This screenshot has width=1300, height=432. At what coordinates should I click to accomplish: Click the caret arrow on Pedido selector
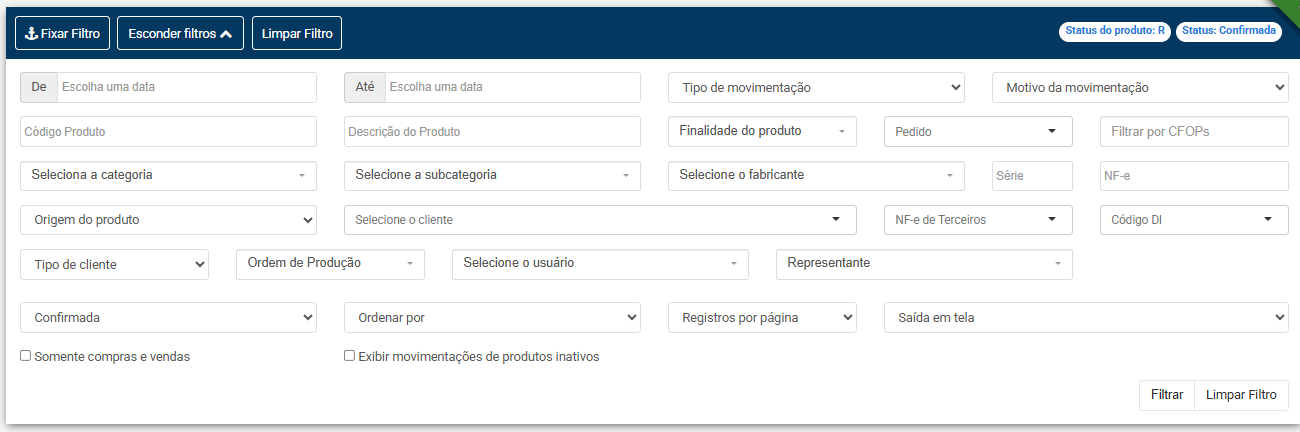(x=1052, y=131)
